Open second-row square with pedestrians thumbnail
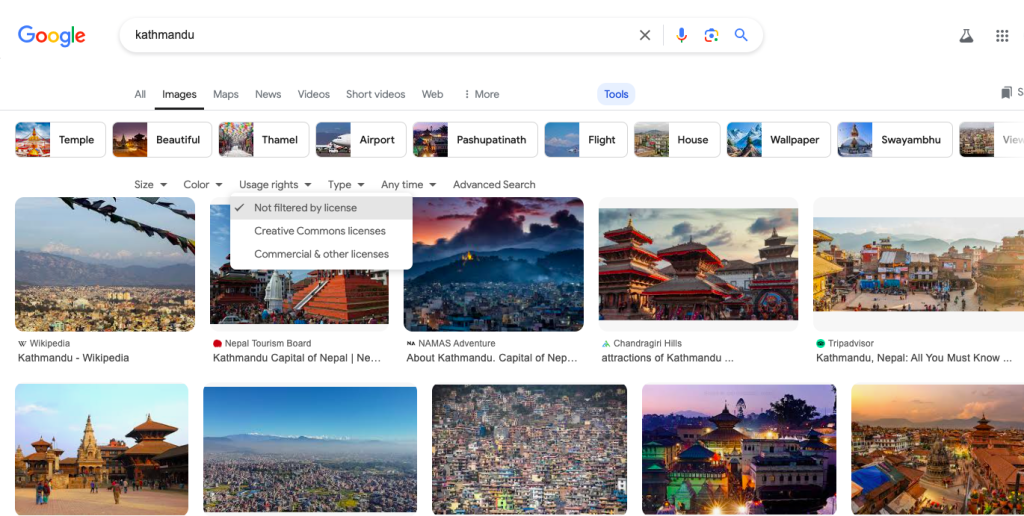The height and width of the screenshot is (516, 1024). coord(102,449)
